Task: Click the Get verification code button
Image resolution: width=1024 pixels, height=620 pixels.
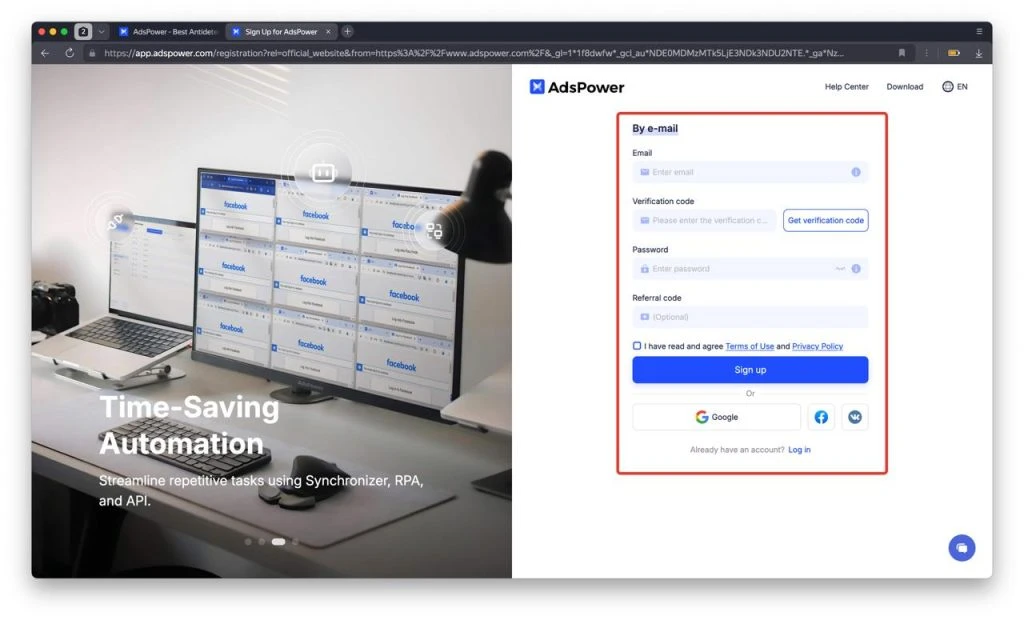Action: click(x=825, y=220)
